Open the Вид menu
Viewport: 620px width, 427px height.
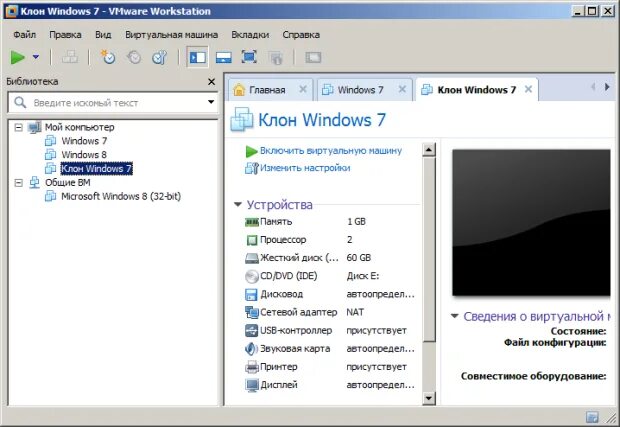[103, 35]
